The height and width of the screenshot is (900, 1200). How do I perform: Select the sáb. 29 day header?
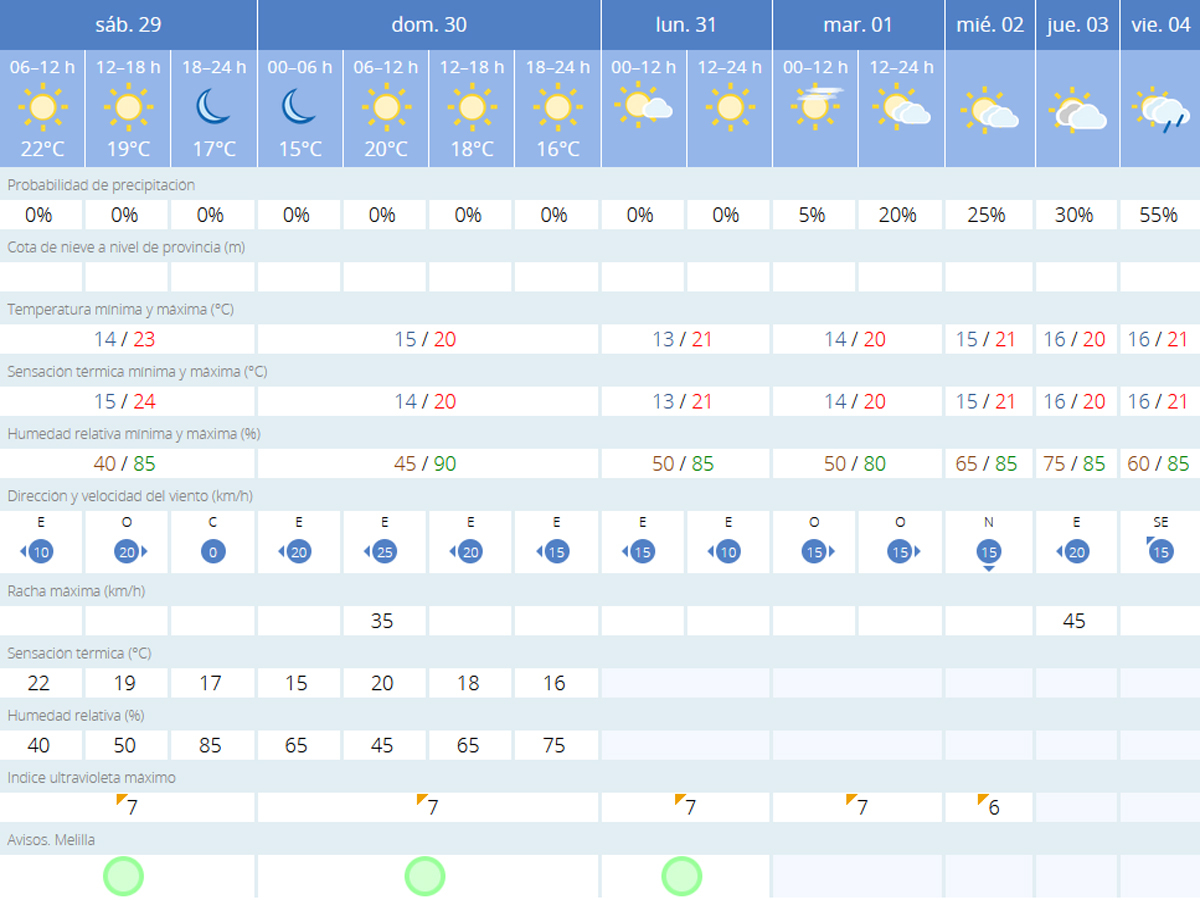pos(128,24)
